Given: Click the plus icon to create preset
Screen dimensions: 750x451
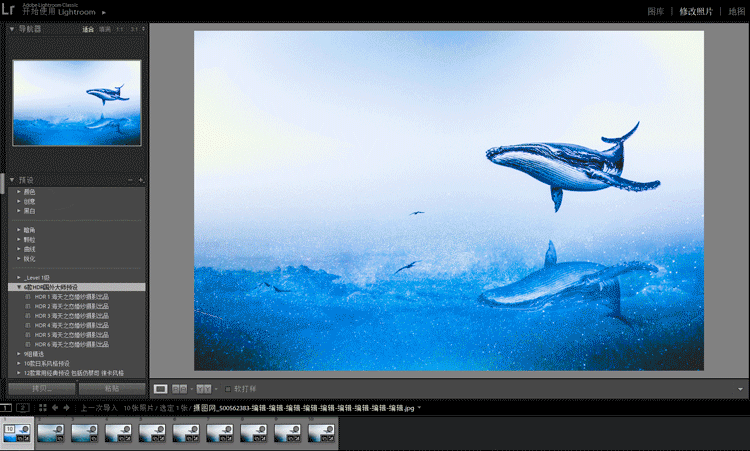Looking at the screenshot, I should point(141,180).
